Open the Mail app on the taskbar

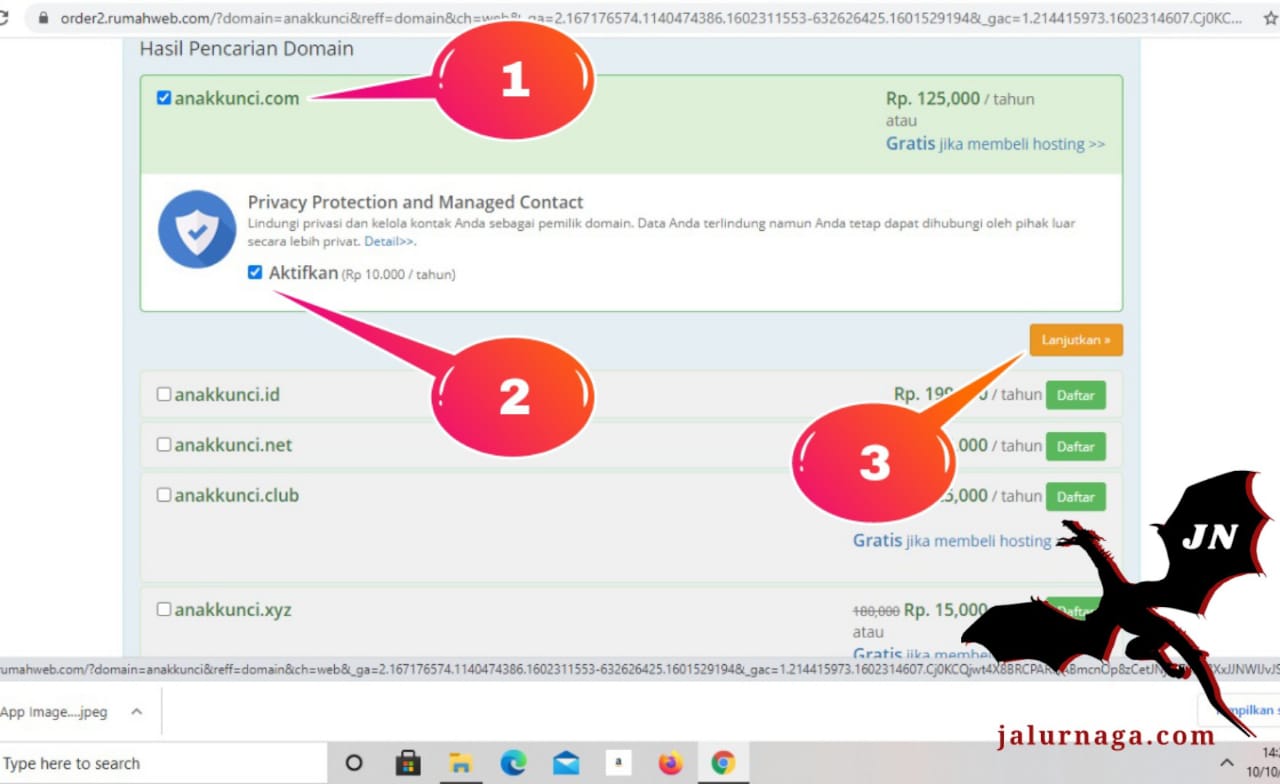566,763
